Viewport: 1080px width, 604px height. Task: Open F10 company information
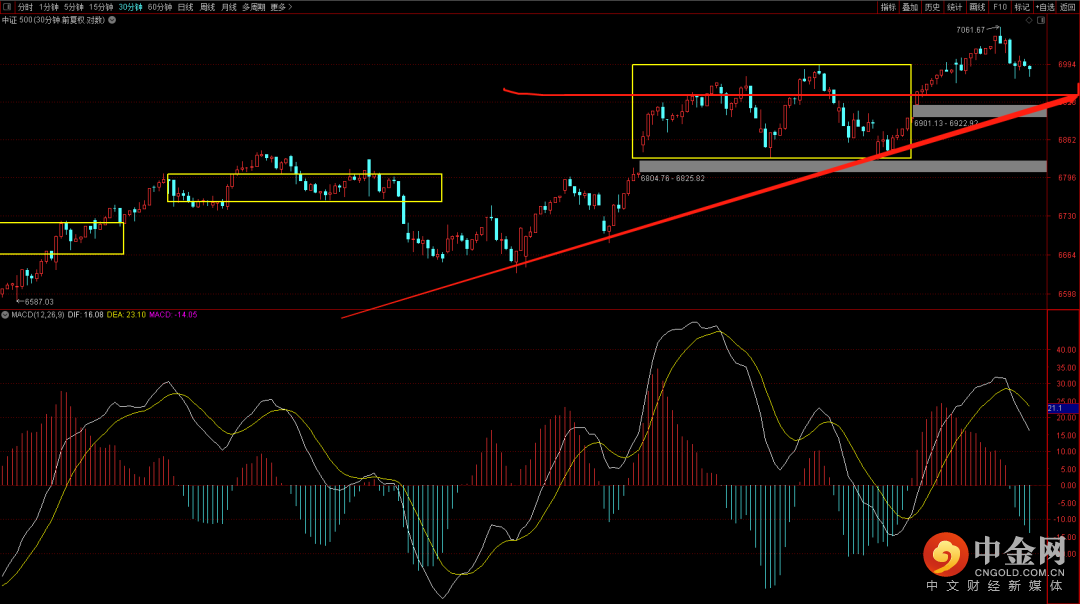coord(999,7)
